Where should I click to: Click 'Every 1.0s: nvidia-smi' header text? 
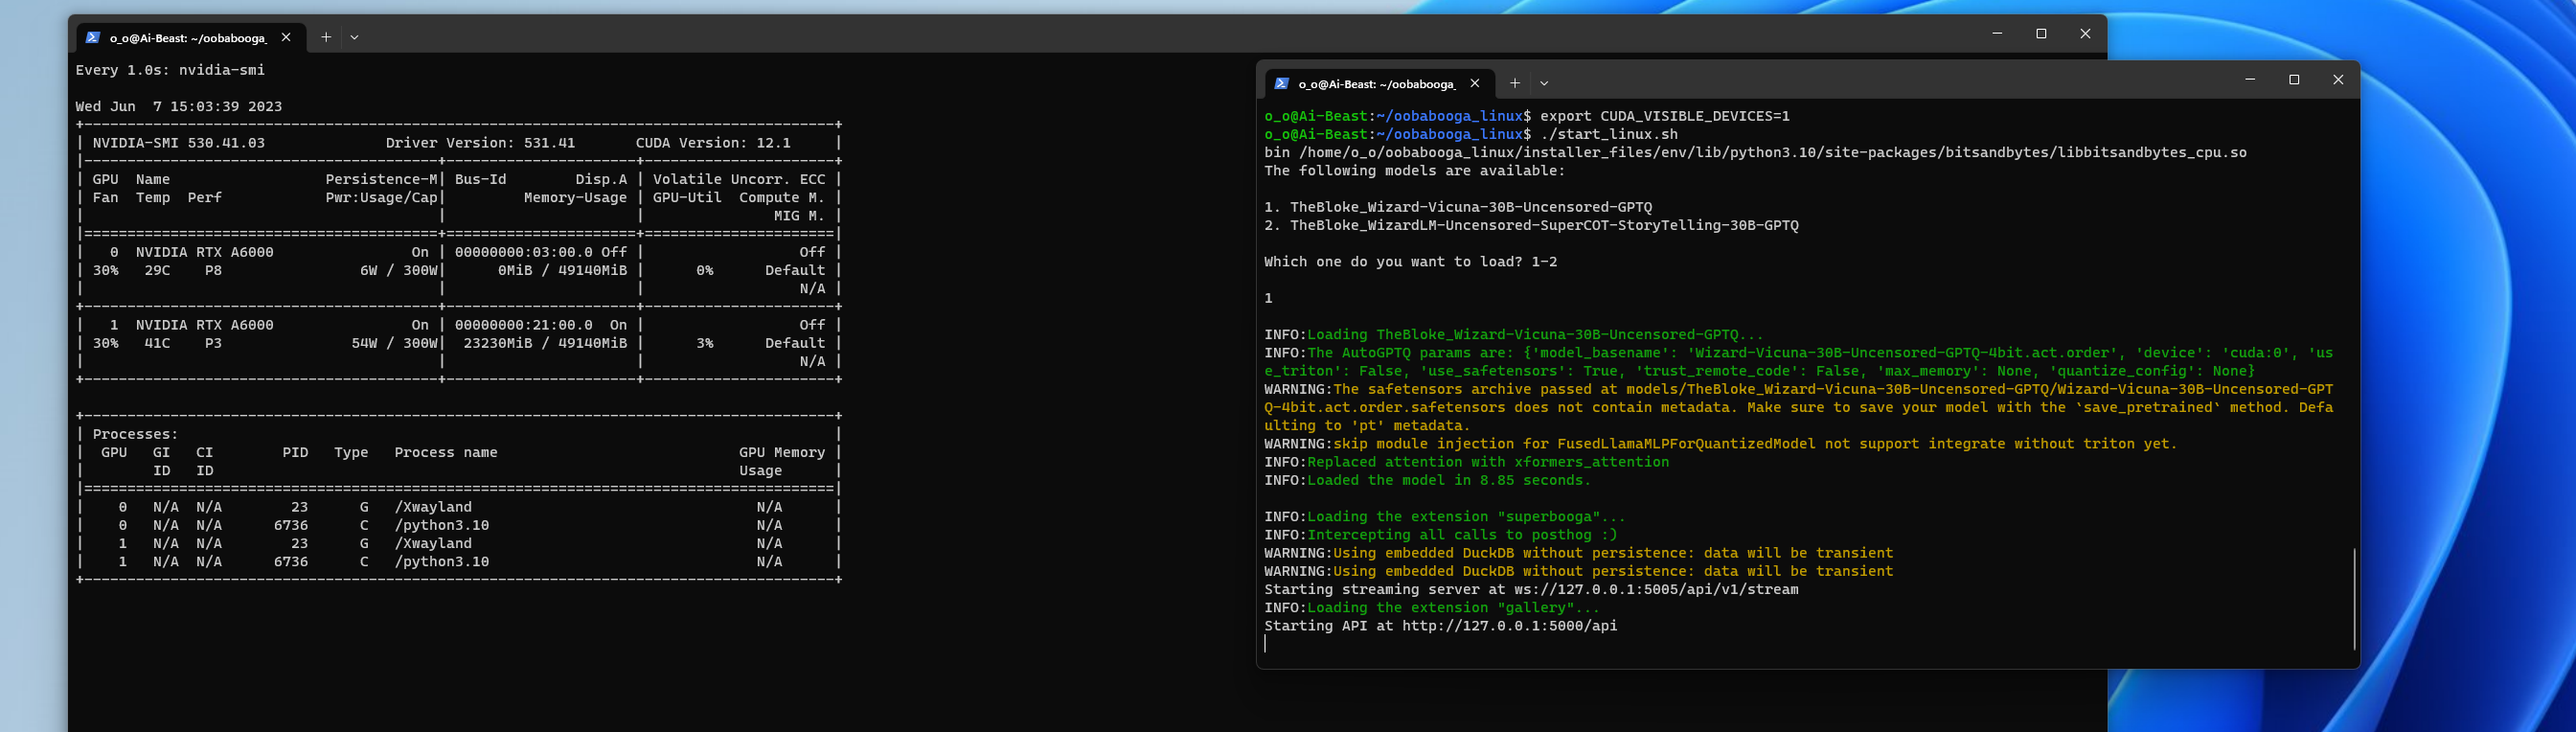pyautogui.click(x=170, y=70)
